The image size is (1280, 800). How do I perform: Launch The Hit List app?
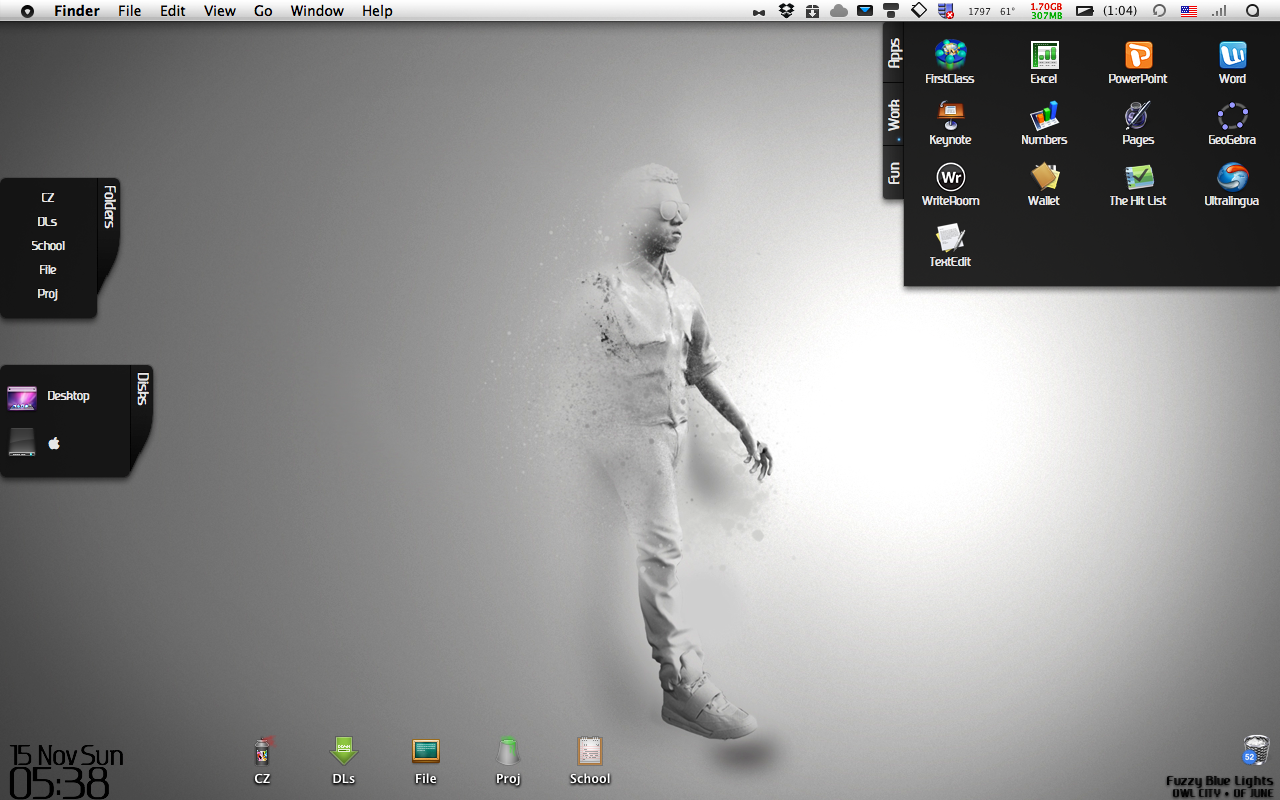pyautogui.click(x=1138, y=185)
